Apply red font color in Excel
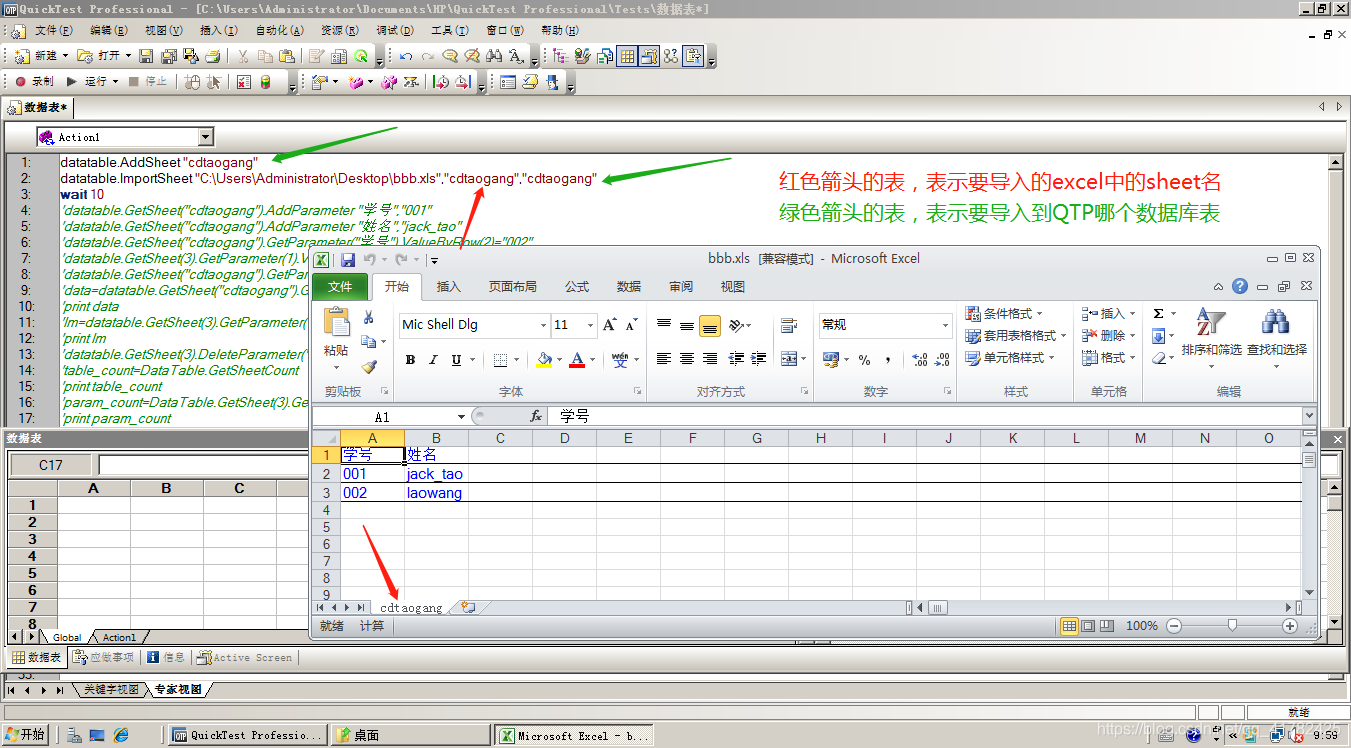1351x748 pixels. coord(577,360)
